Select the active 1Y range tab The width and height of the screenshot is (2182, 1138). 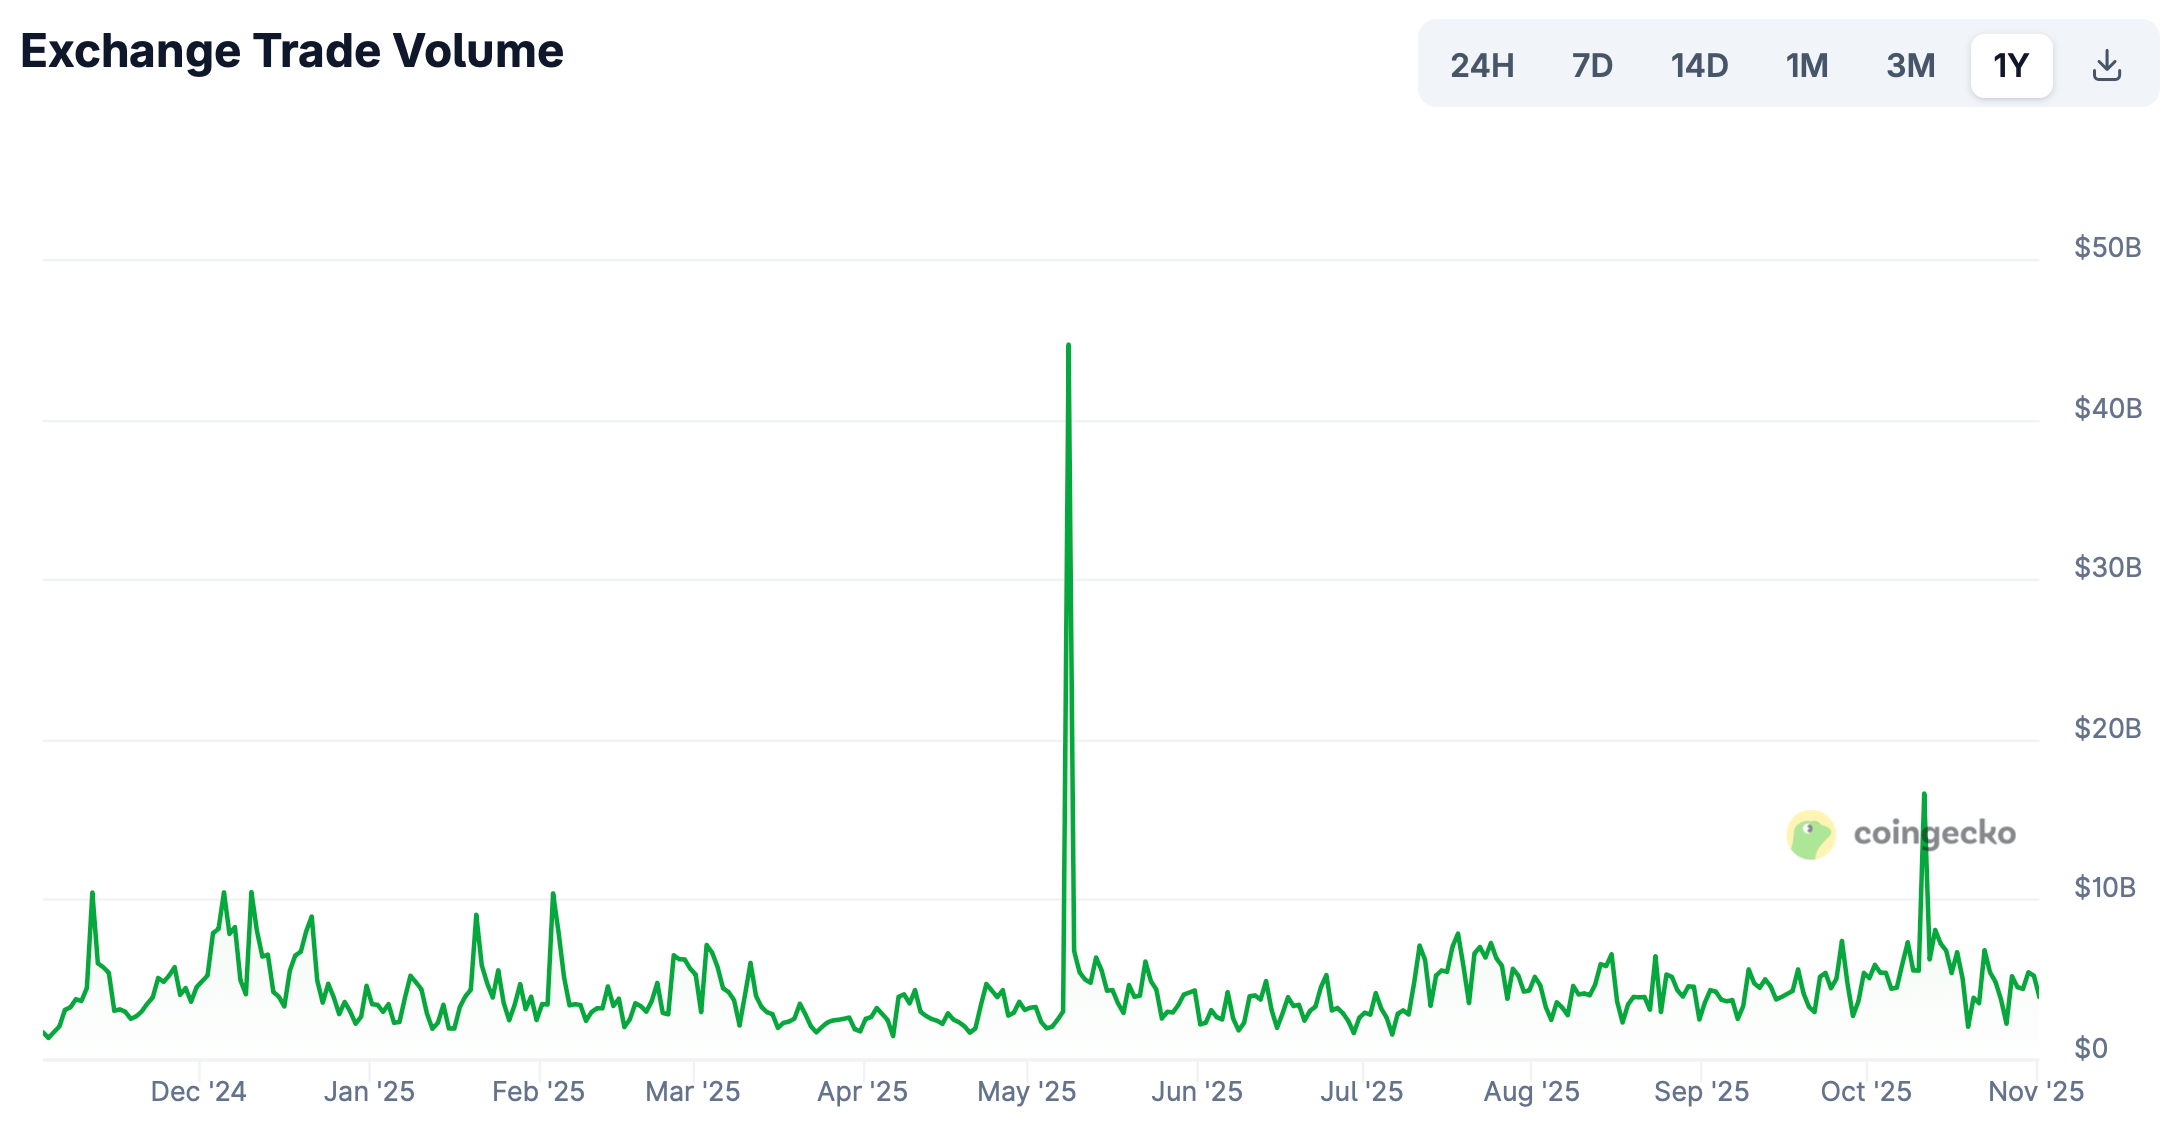tap(2011, 66)
